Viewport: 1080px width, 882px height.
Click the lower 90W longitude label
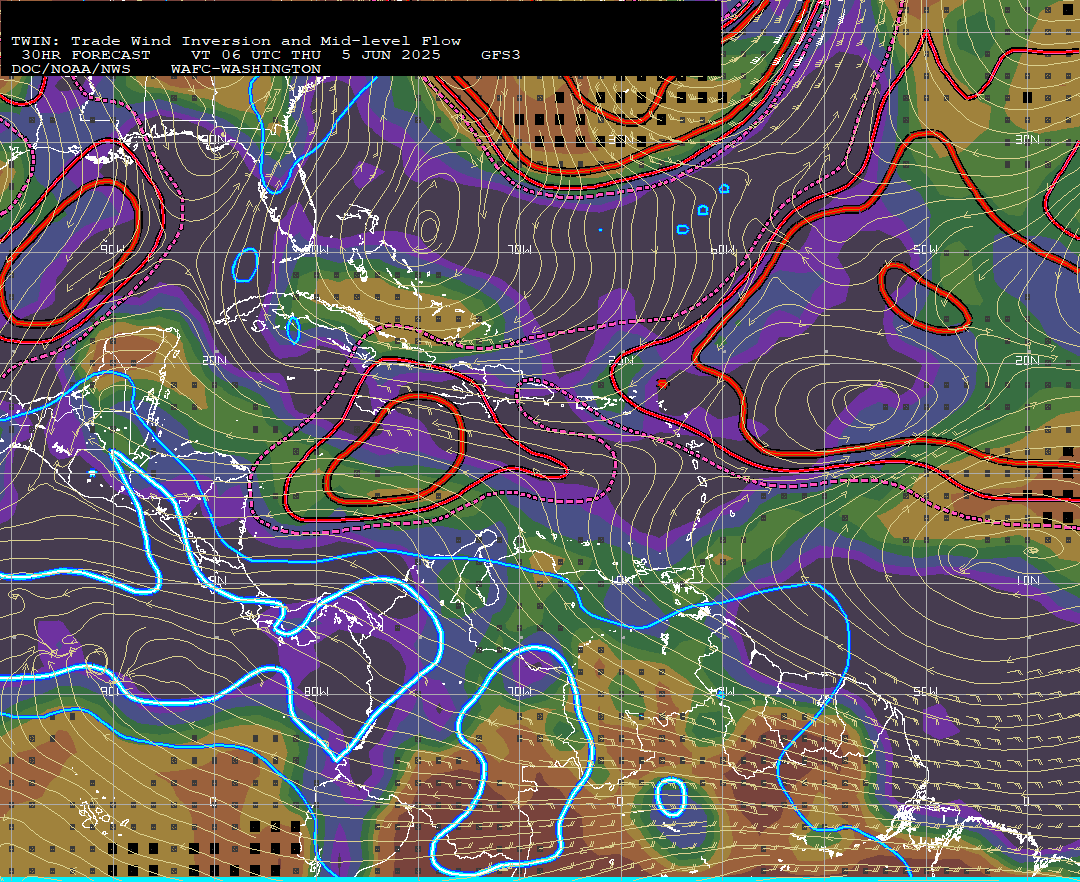113,691
